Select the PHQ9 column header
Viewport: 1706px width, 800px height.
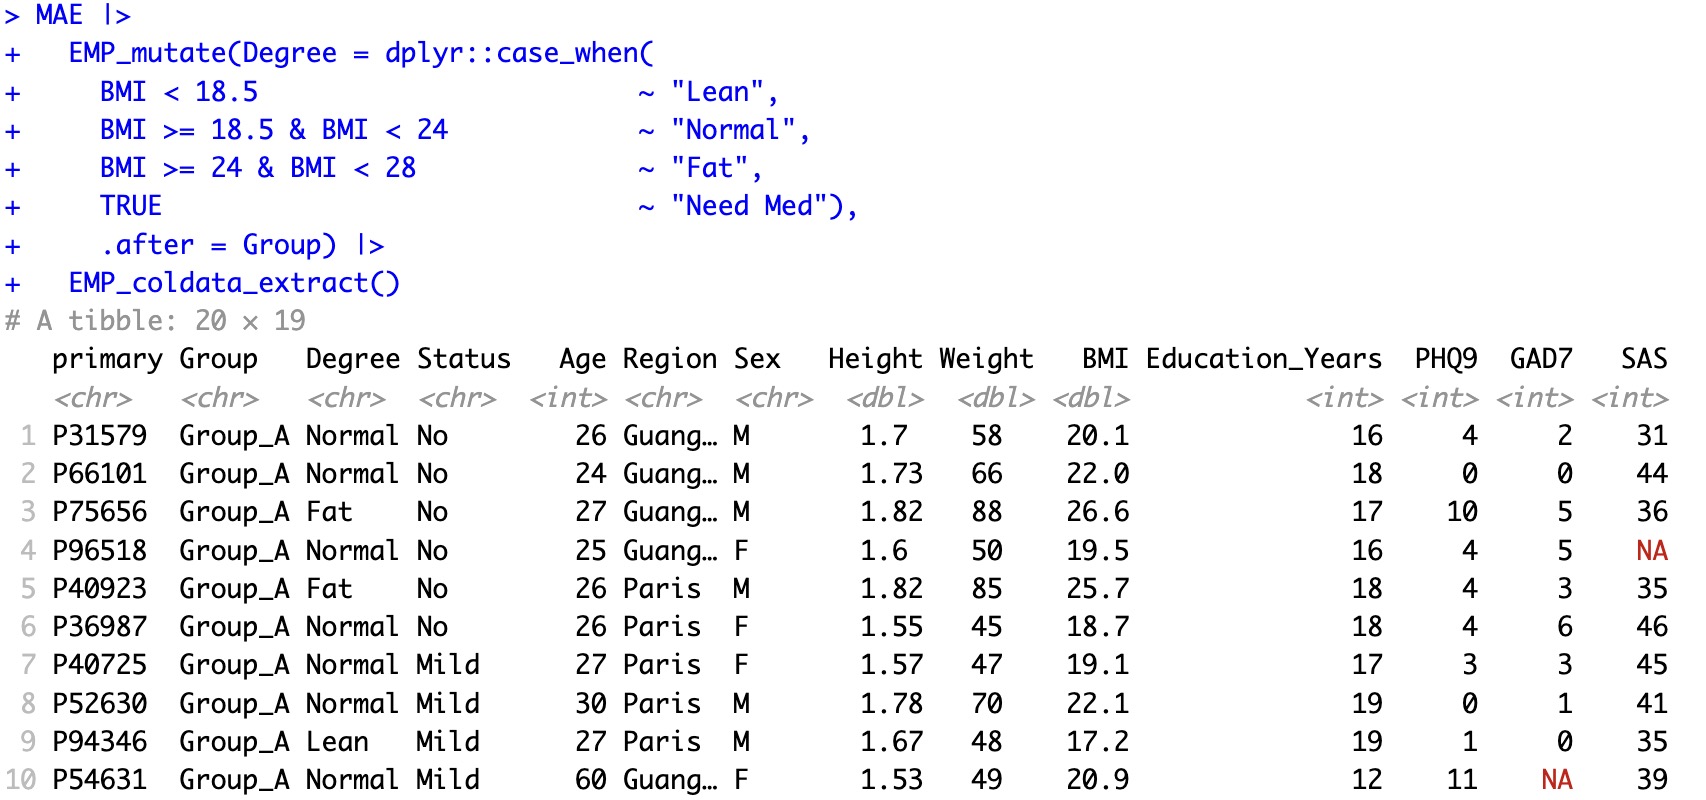tap(1445, 359)
